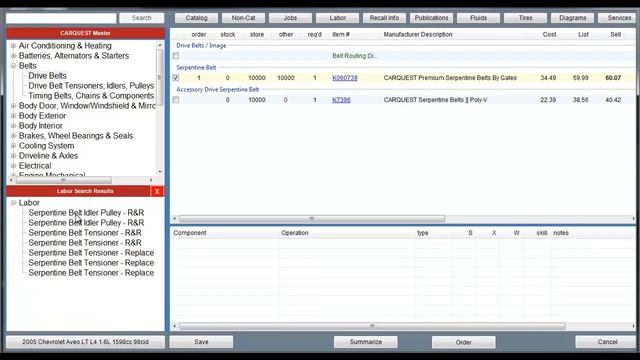This screenshot has width=640, height=360.
Task: Select Drive Belts tree item
Action: [47, 76]
